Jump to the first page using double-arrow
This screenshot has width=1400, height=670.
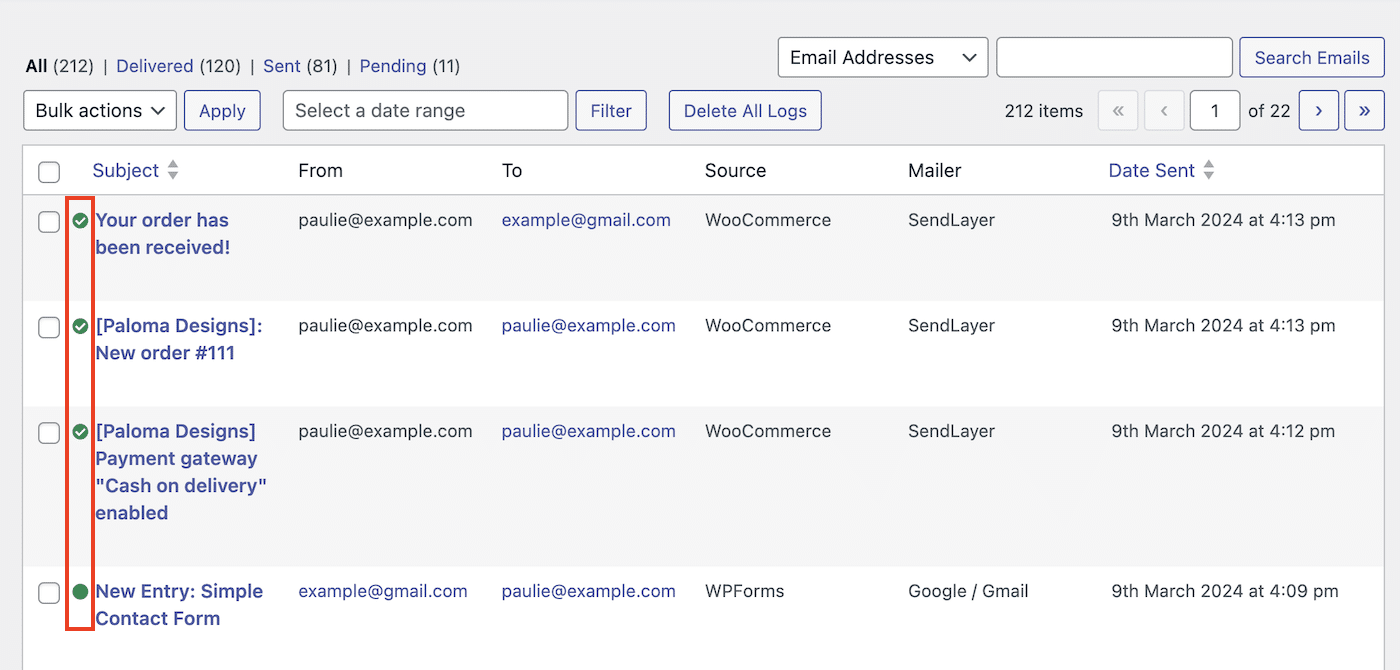point(1118,110)
